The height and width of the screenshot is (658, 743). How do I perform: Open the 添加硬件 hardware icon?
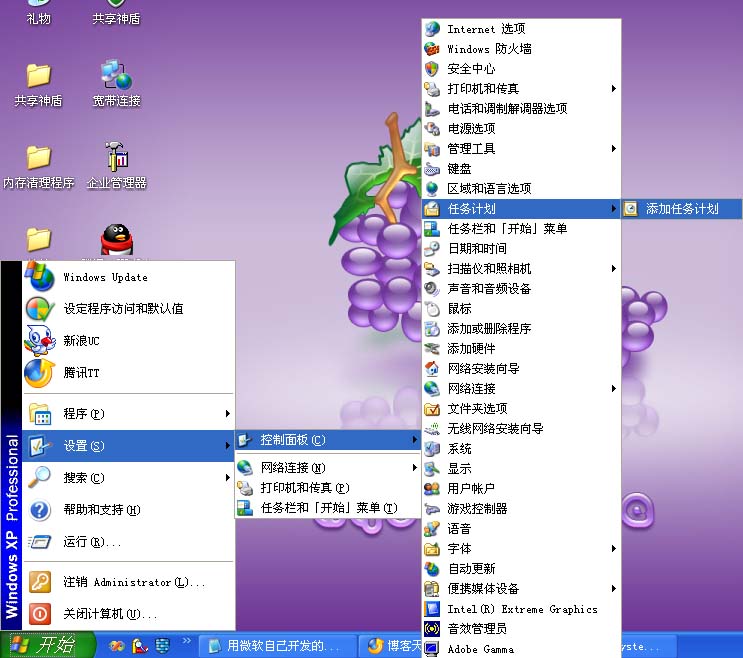point(432,348)
